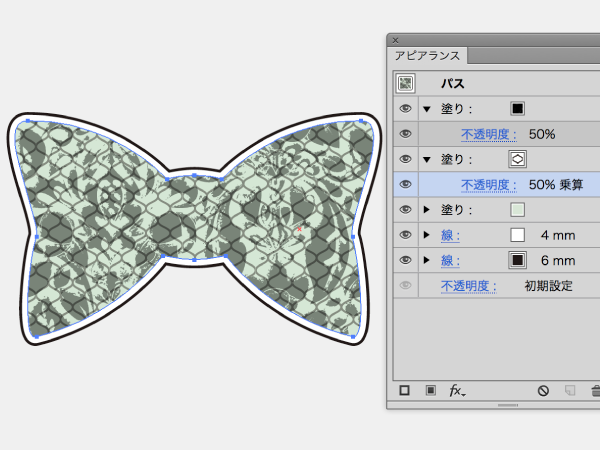This screenshot has width=600, height=450.
Task: Hide the top black fill layer
Action: pyautogui.click(x=405, y=108)
